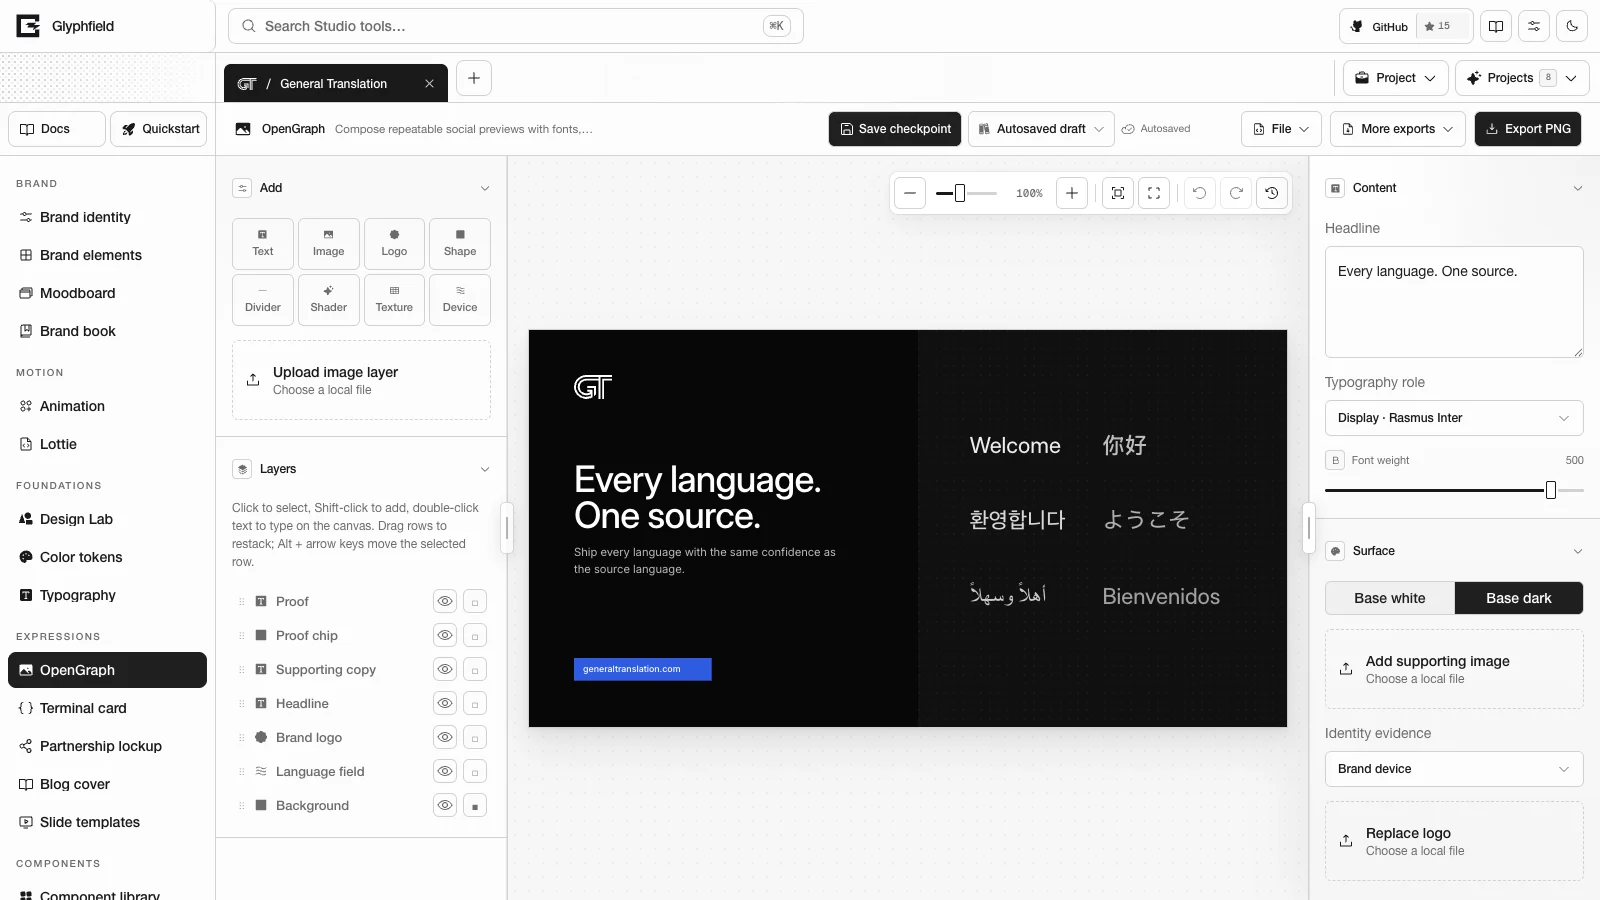
Task: Hide the Proof layer
Action: (445, 601)
